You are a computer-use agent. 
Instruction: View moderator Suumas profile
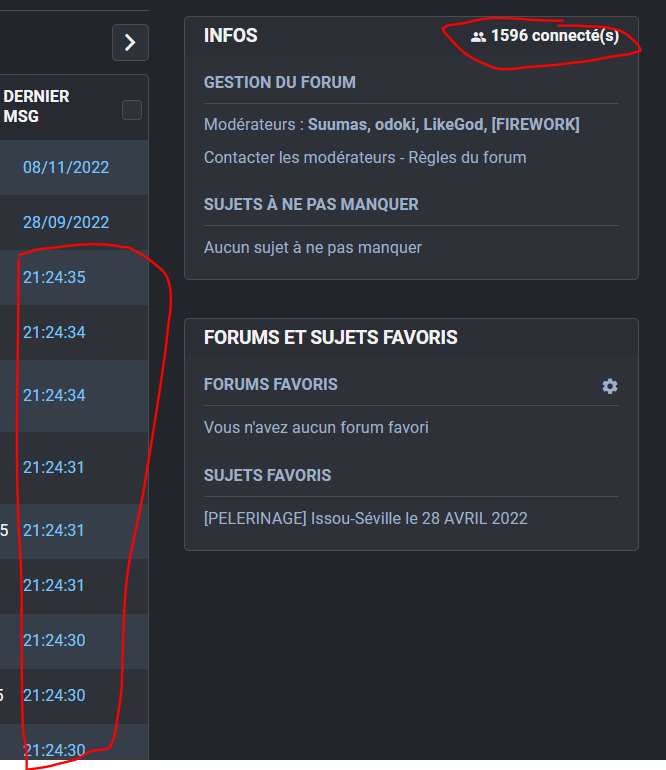(x=337, y=124)
